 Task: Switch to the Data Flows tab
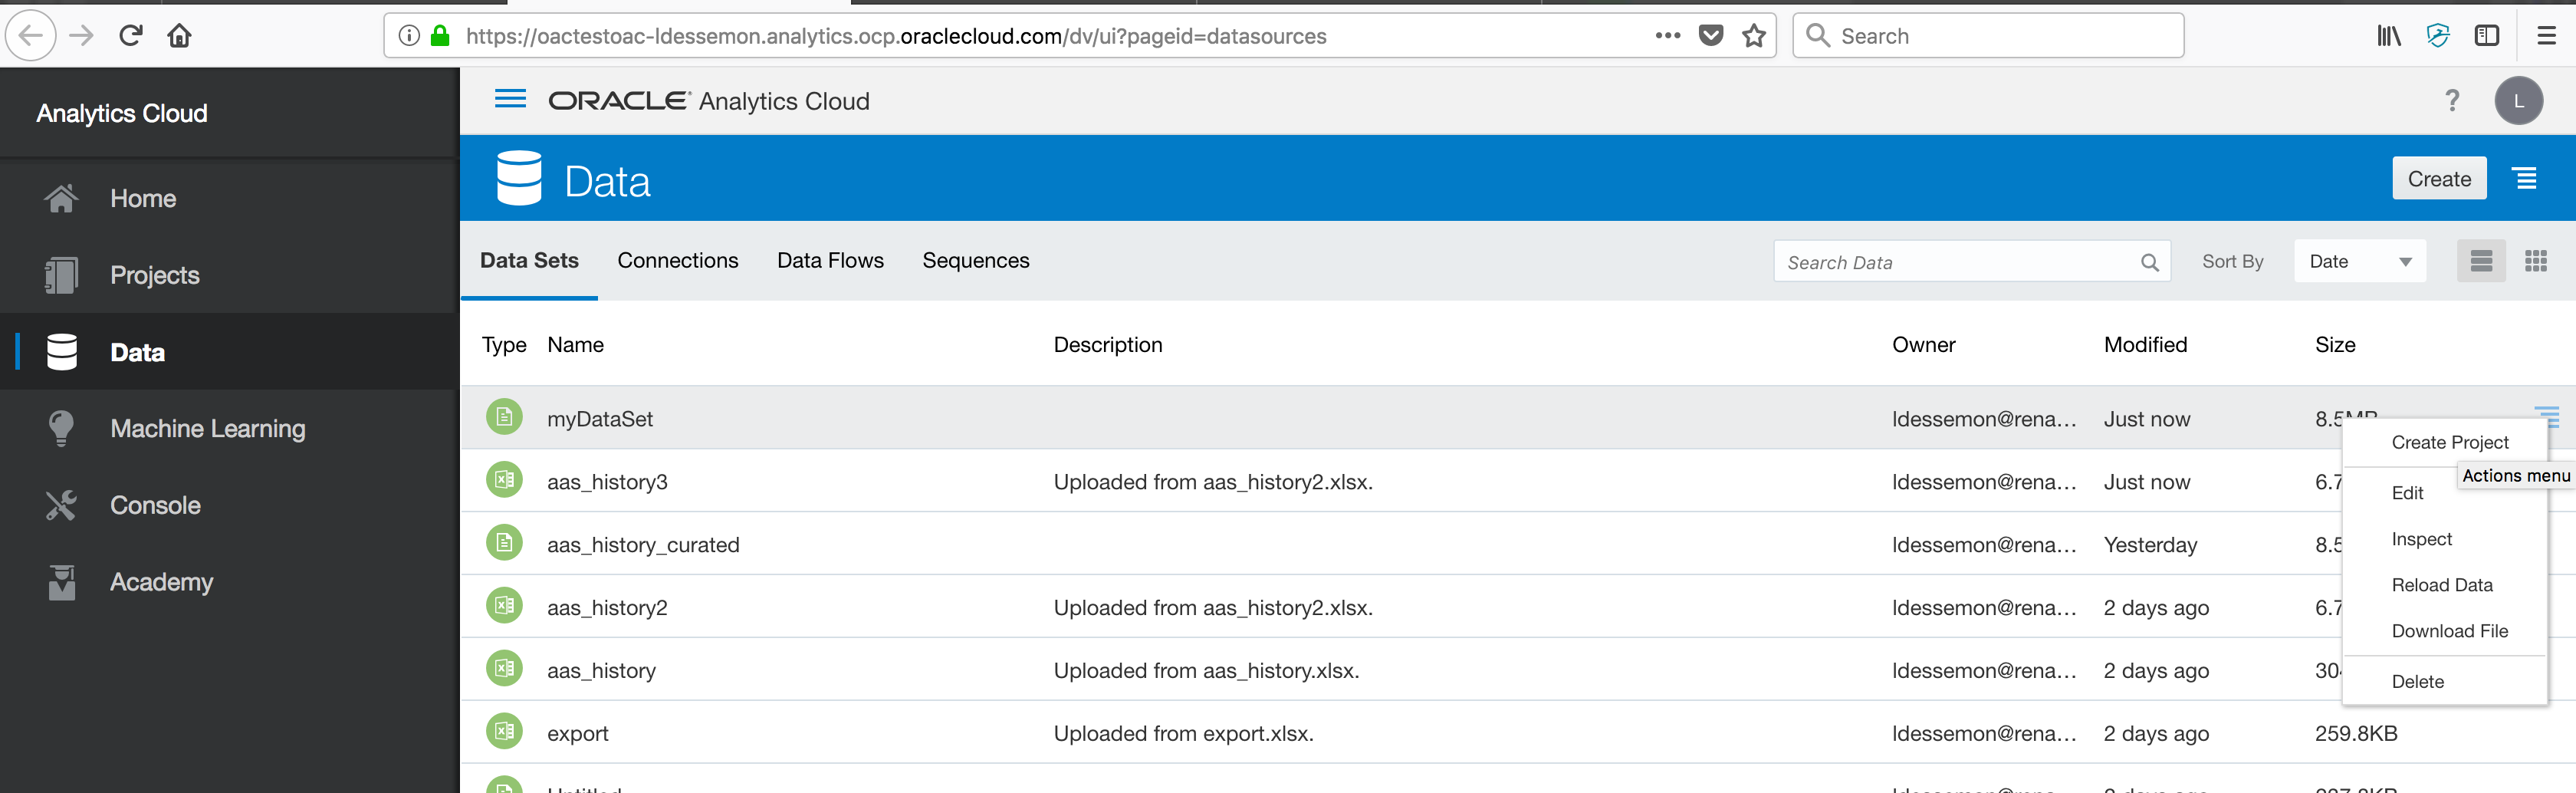pos(830,261)
